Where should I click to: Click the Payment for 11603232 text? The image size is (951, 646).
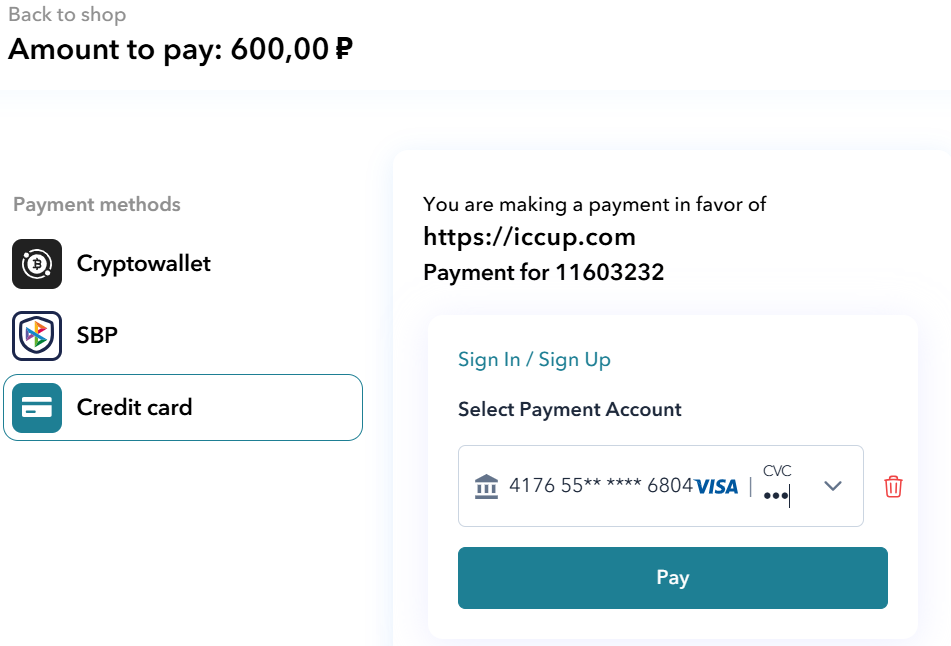543,272
